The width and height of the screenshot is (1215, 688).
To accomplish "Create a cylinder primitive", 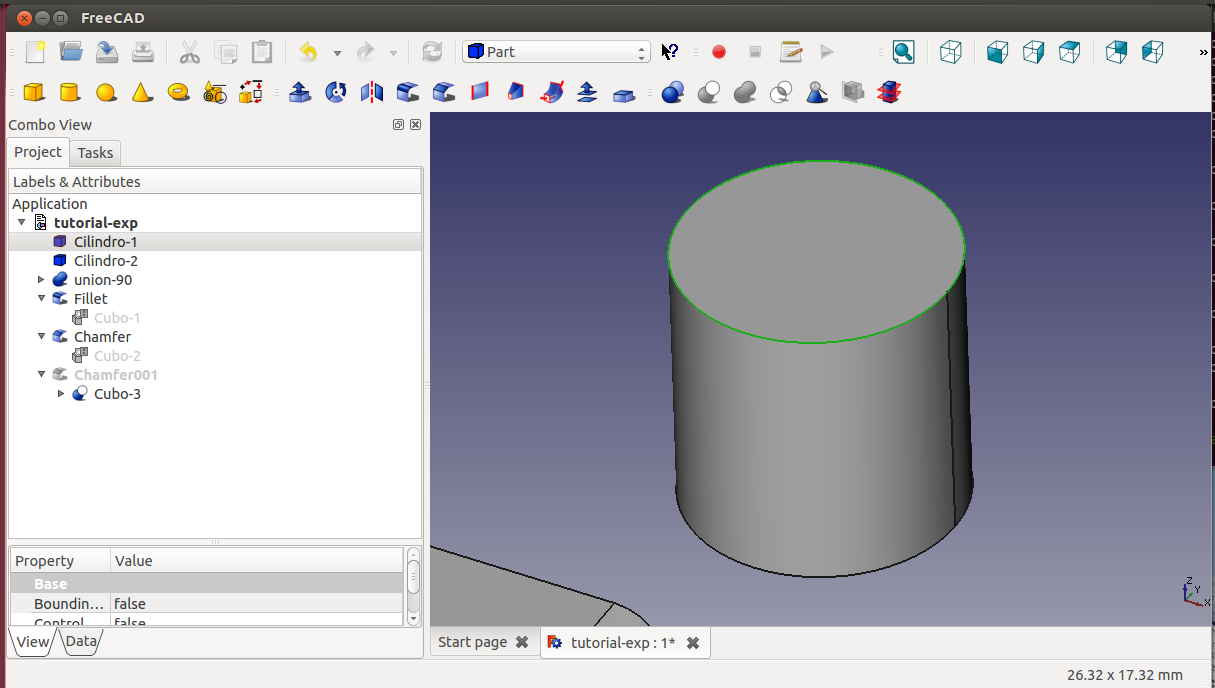I will coord(69,92).
